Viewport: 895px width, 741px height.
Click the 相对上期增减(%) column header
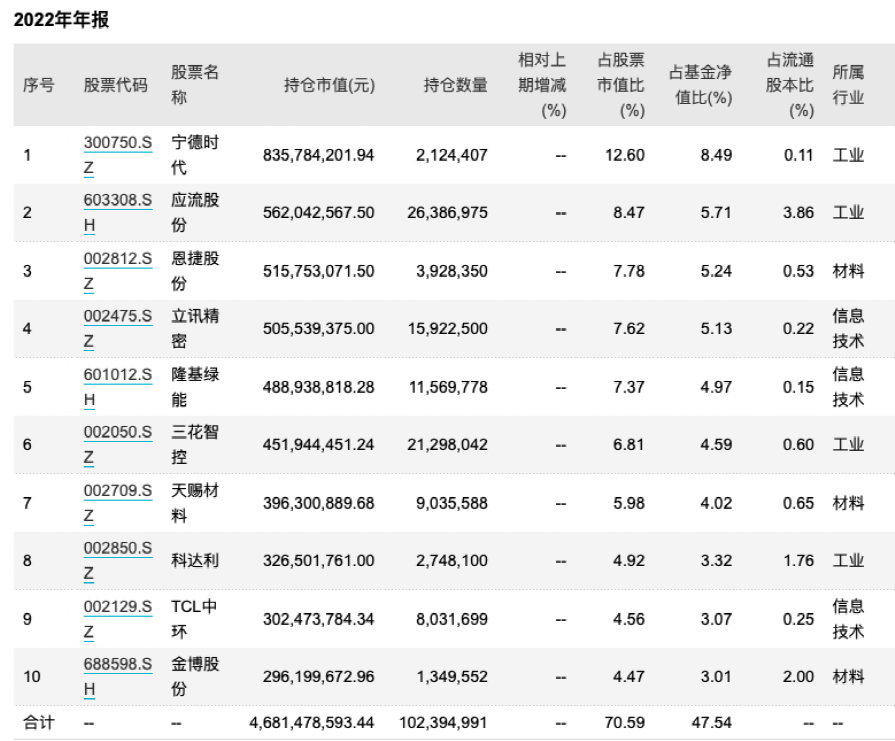pyautogui.click(x=542, y=85)
